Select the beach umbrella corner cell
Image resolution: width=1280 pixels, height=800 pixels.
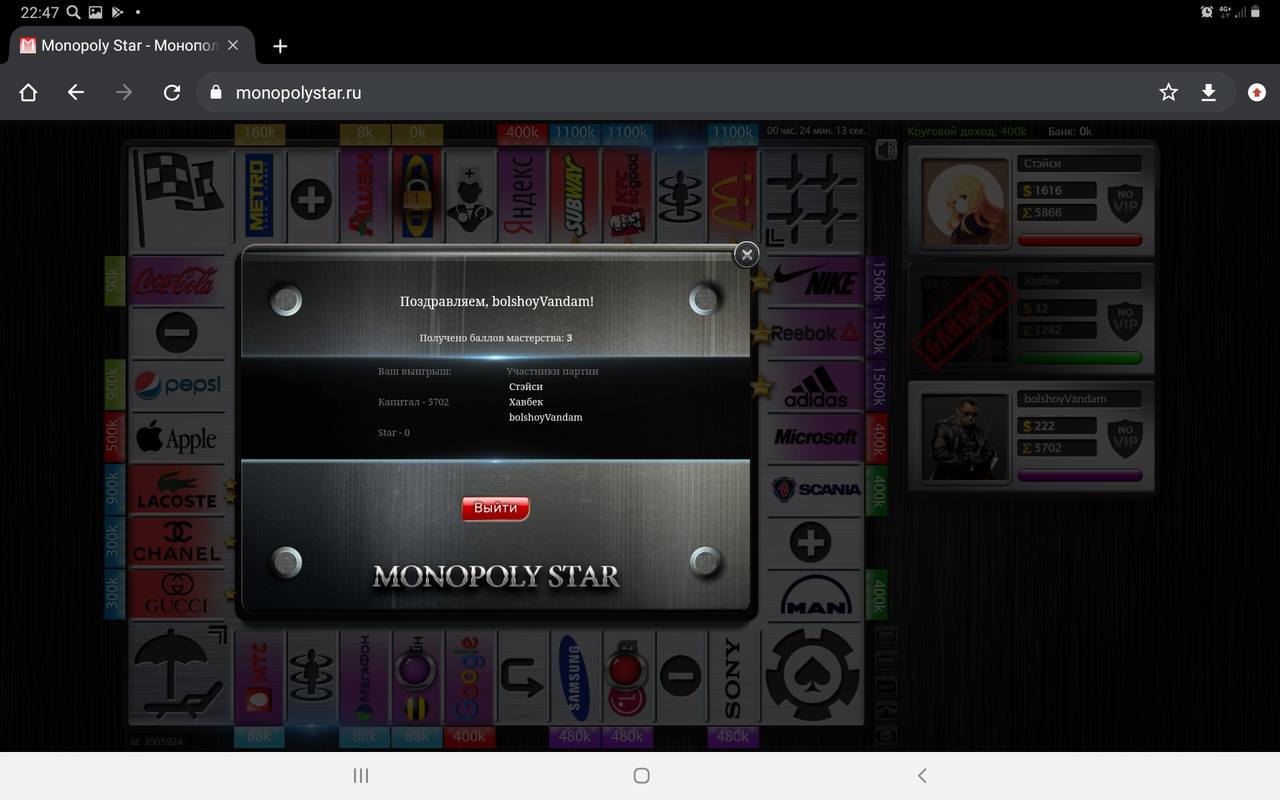point(180,676)
